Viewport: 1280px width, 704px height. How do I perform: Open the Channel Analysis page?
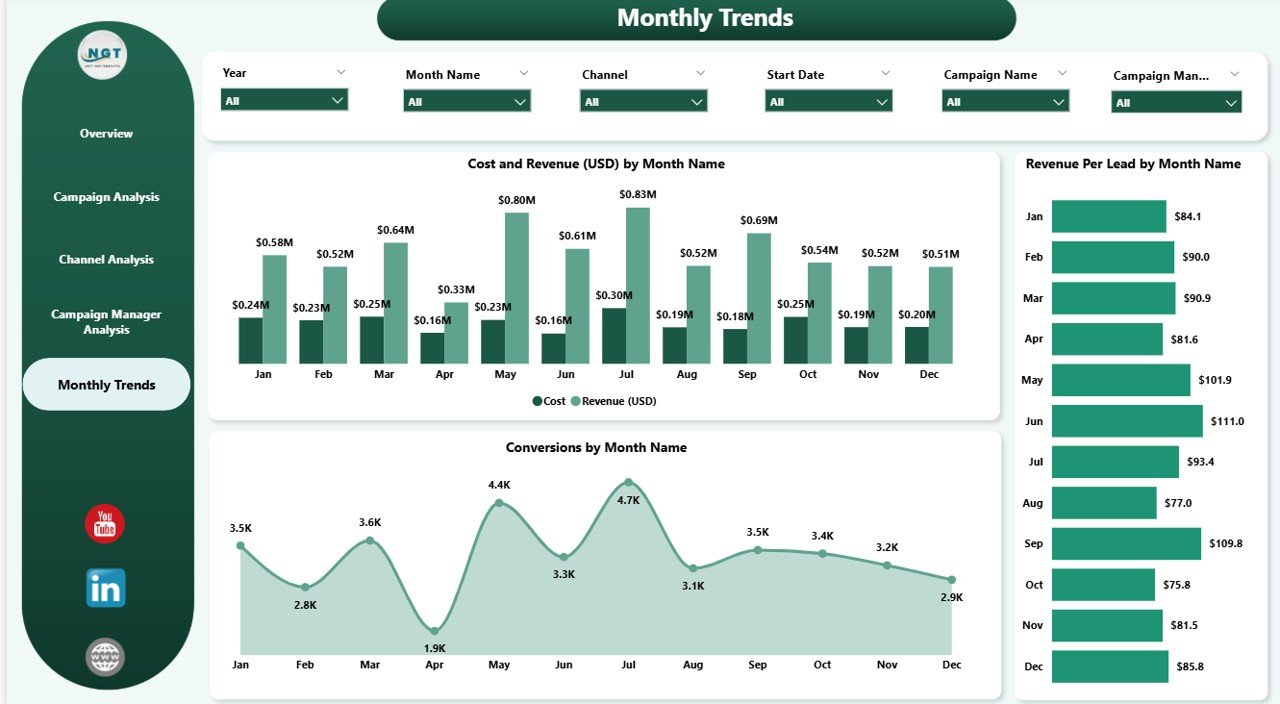[105, 259]
